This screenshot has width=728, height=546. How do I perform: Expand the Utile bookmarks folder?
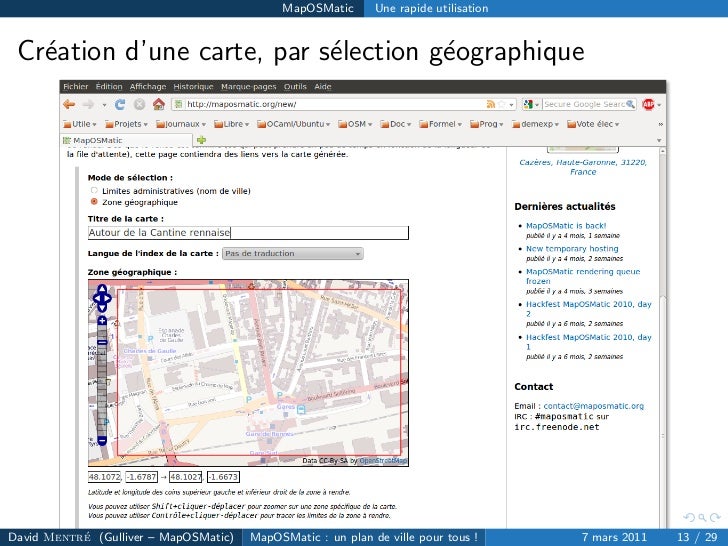(x=79, y=124)
